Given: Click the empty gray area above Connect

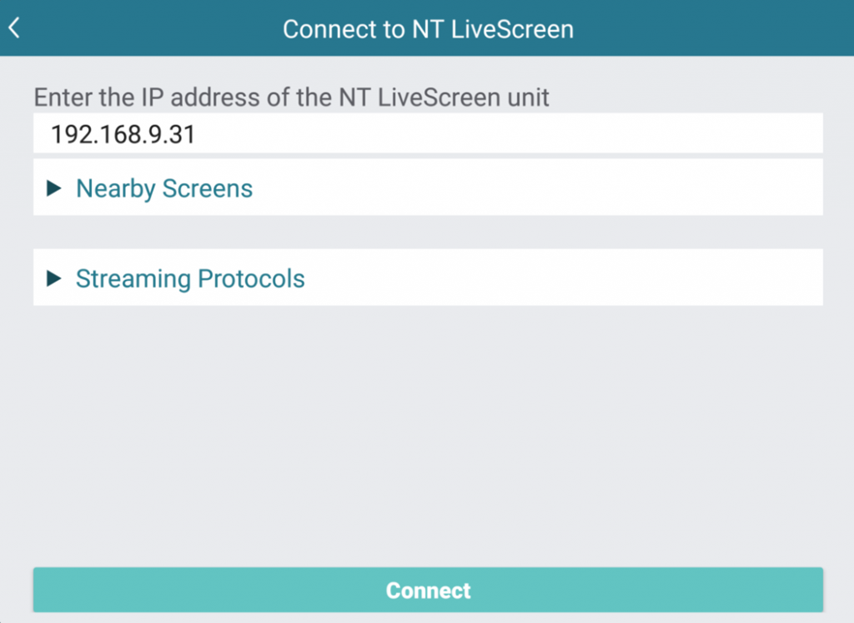Looking at the screenshot, I should point(428,436).
